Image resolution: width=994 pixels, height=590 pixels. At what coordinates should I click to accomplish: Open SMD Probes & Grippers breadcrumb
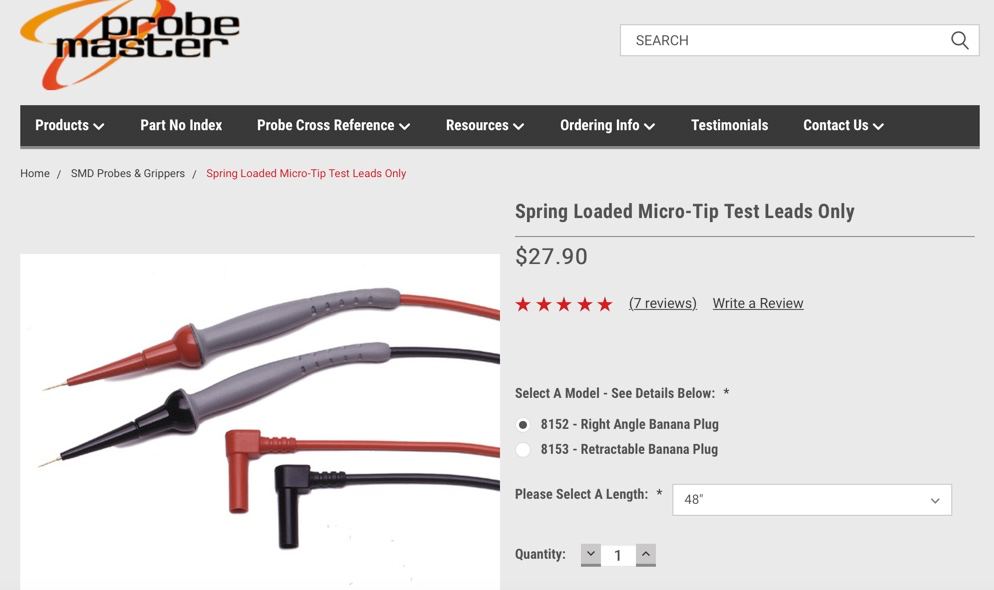[128, 174]
